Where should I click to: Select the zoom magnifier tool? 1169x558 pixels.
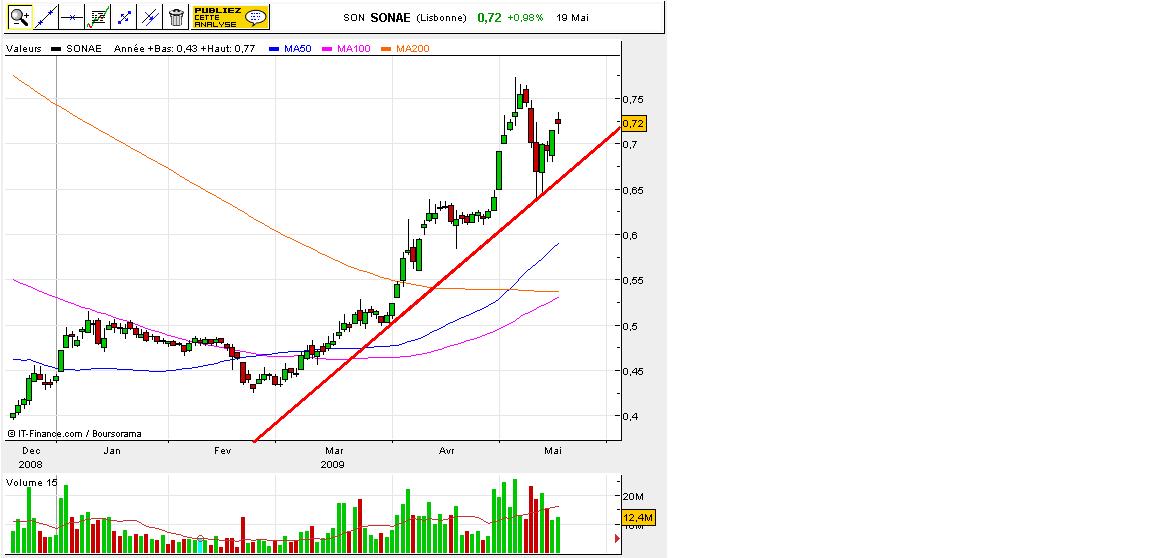(19, 16)
